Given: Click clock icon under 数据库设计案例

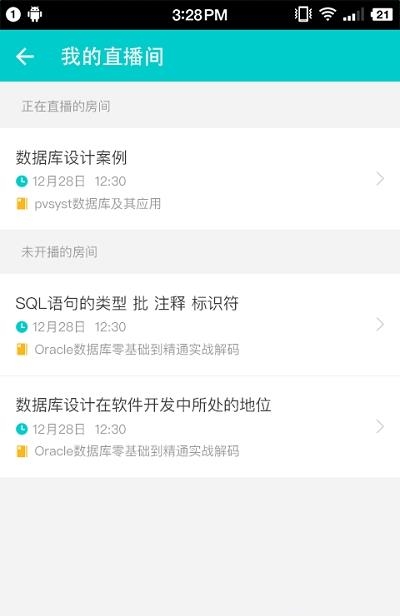Looking at the screenshot, I should click(22, 181).
